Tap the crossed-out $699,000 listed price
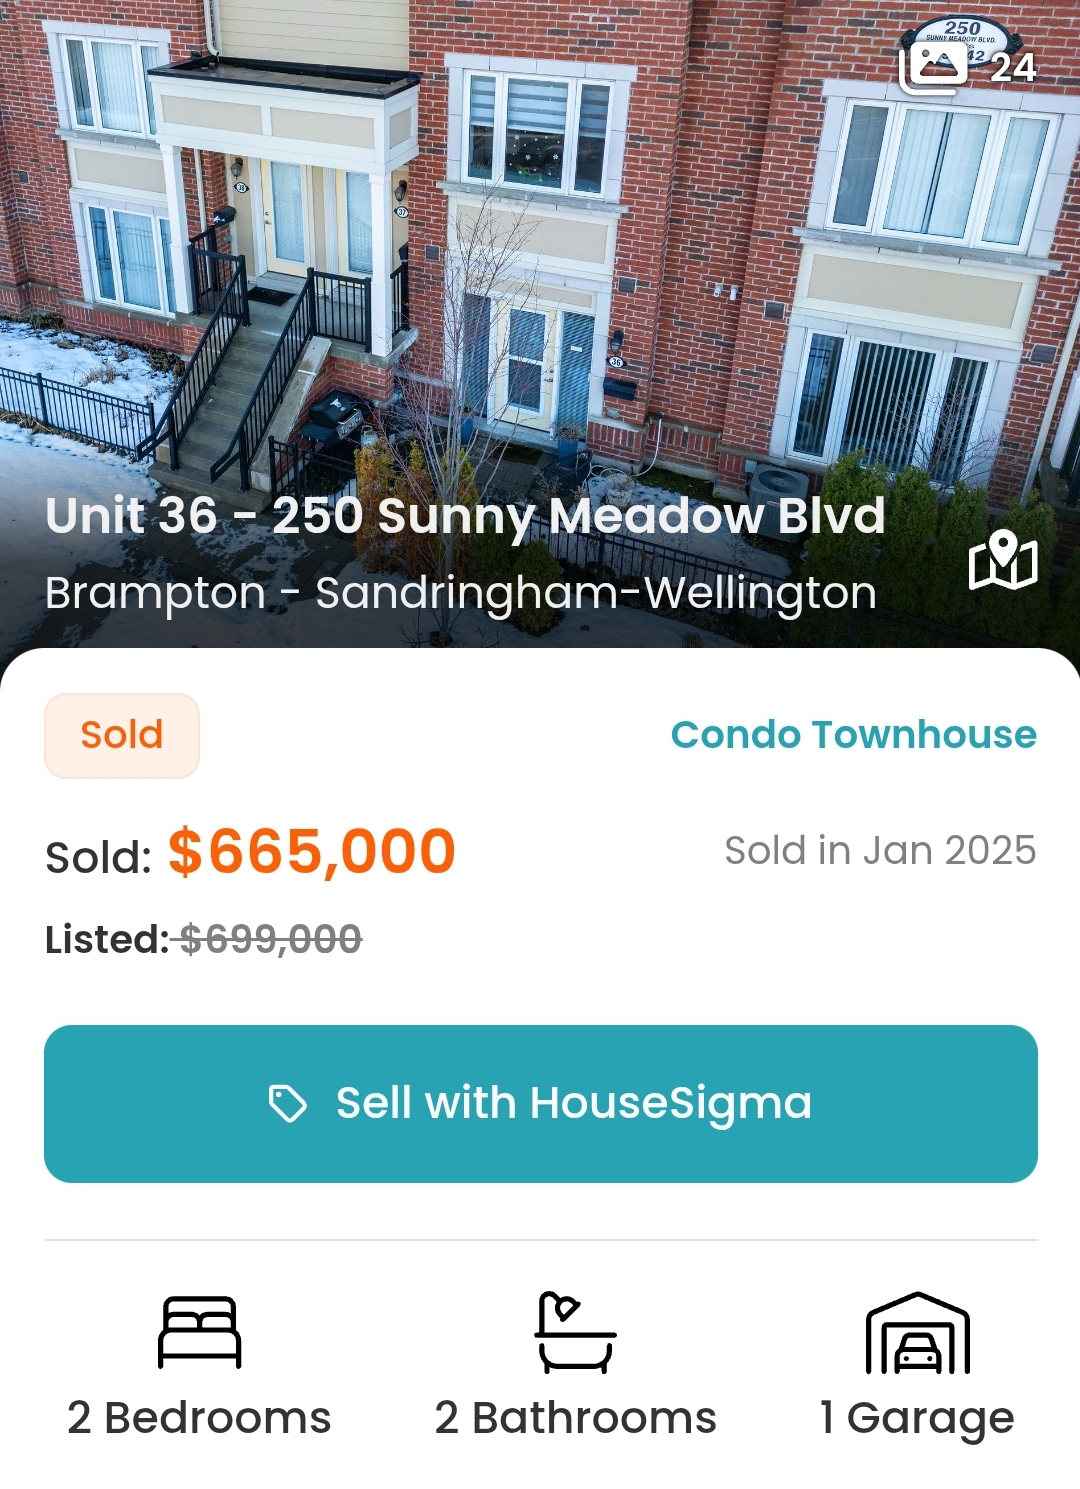Screen dimensions: 1080x1489 coord(270,939)
